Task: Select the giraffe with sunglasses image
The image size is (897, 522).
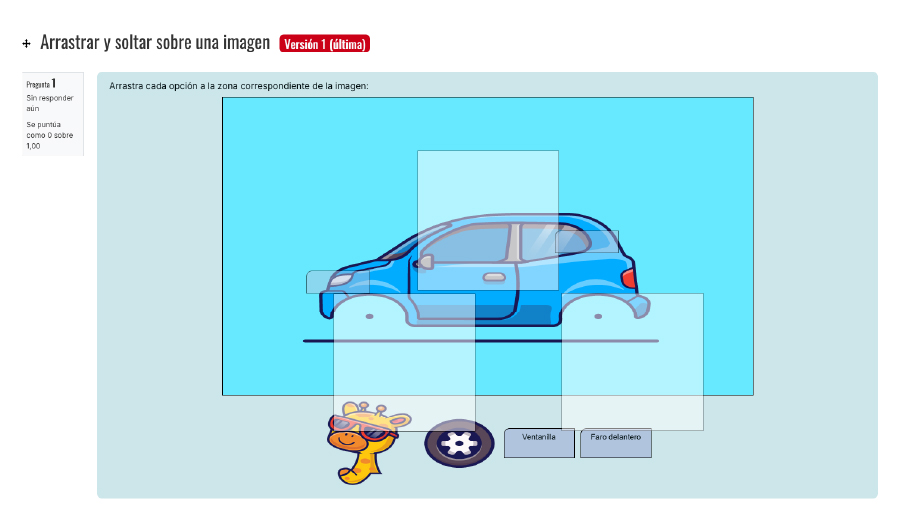Action: coord(366,442)
